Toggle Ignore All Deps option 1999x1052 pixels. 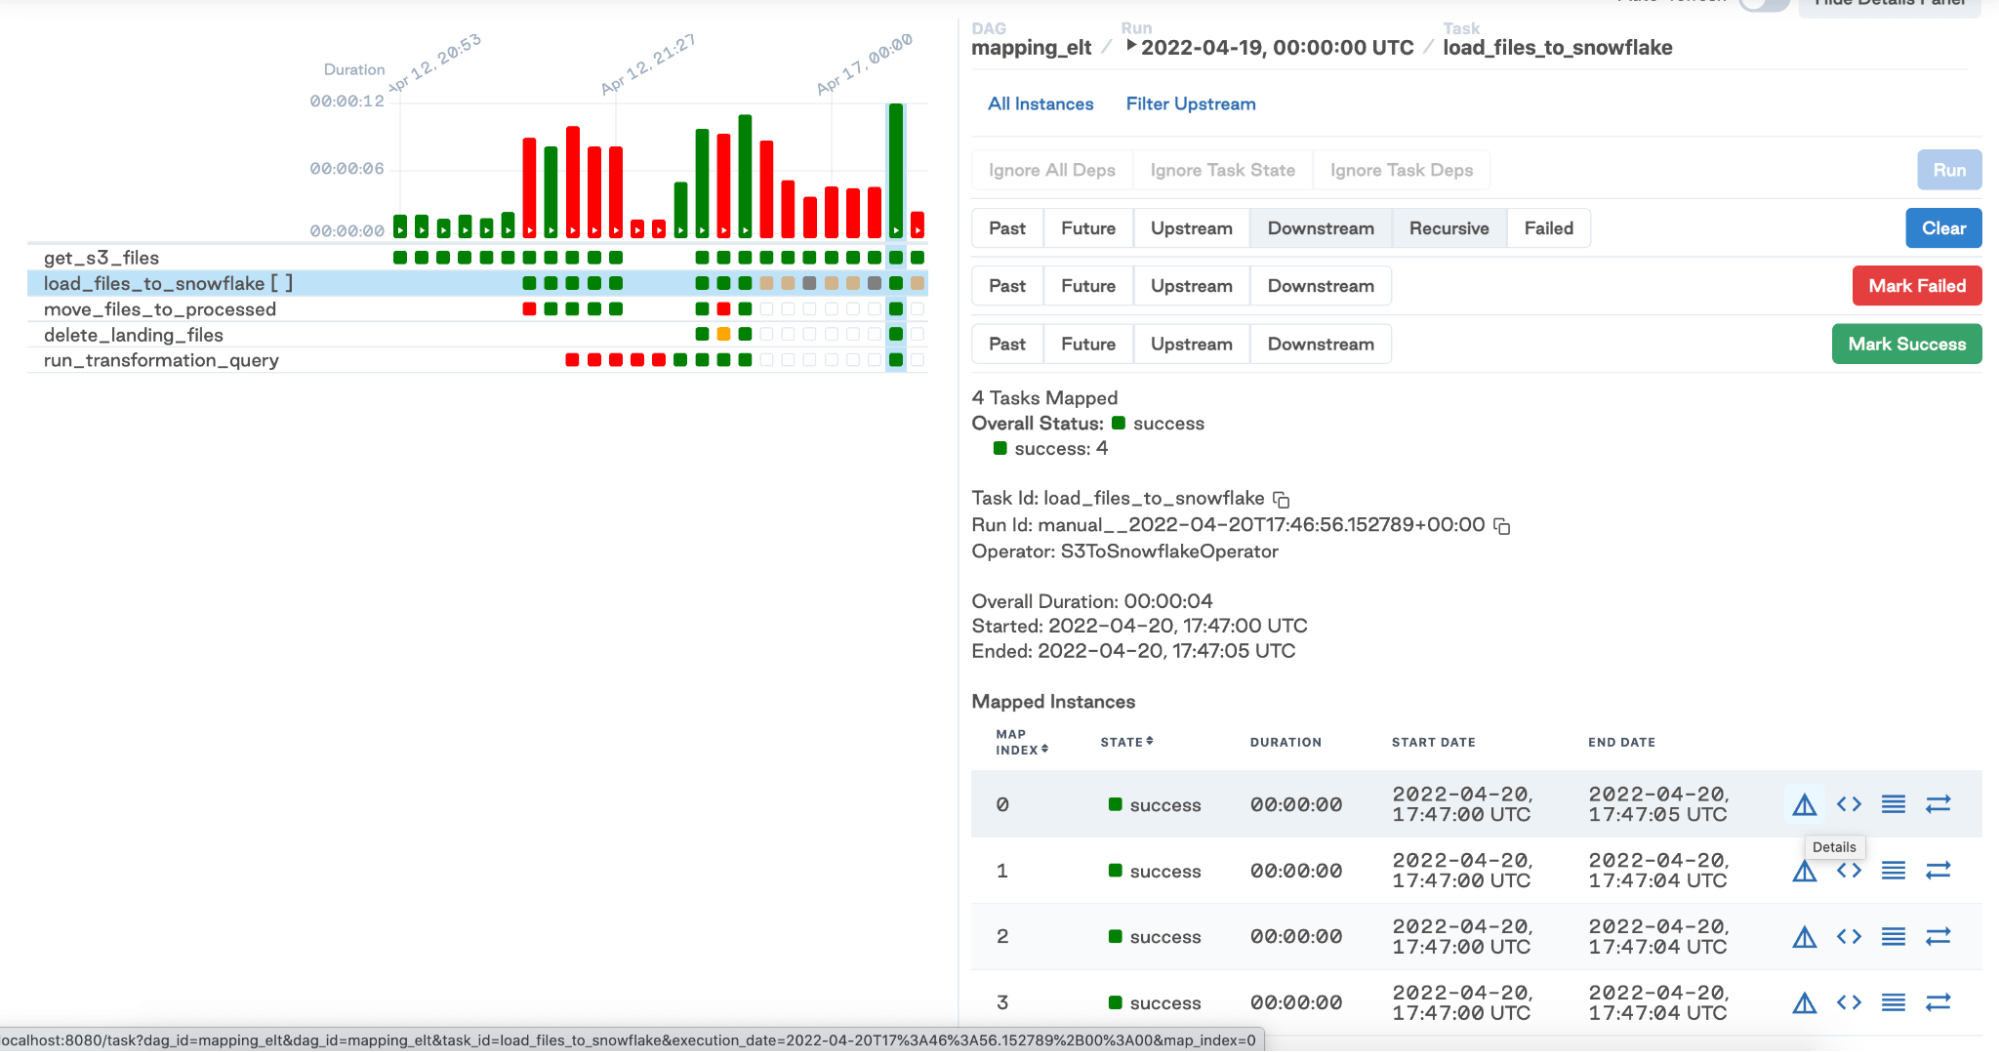pyautogui.click(x=1051, y=170)
